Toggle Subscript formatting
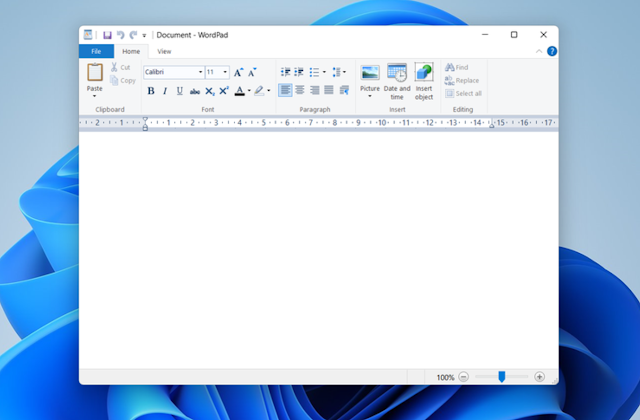The height and width of the screenshot is (420, 640). click(209, 91)
